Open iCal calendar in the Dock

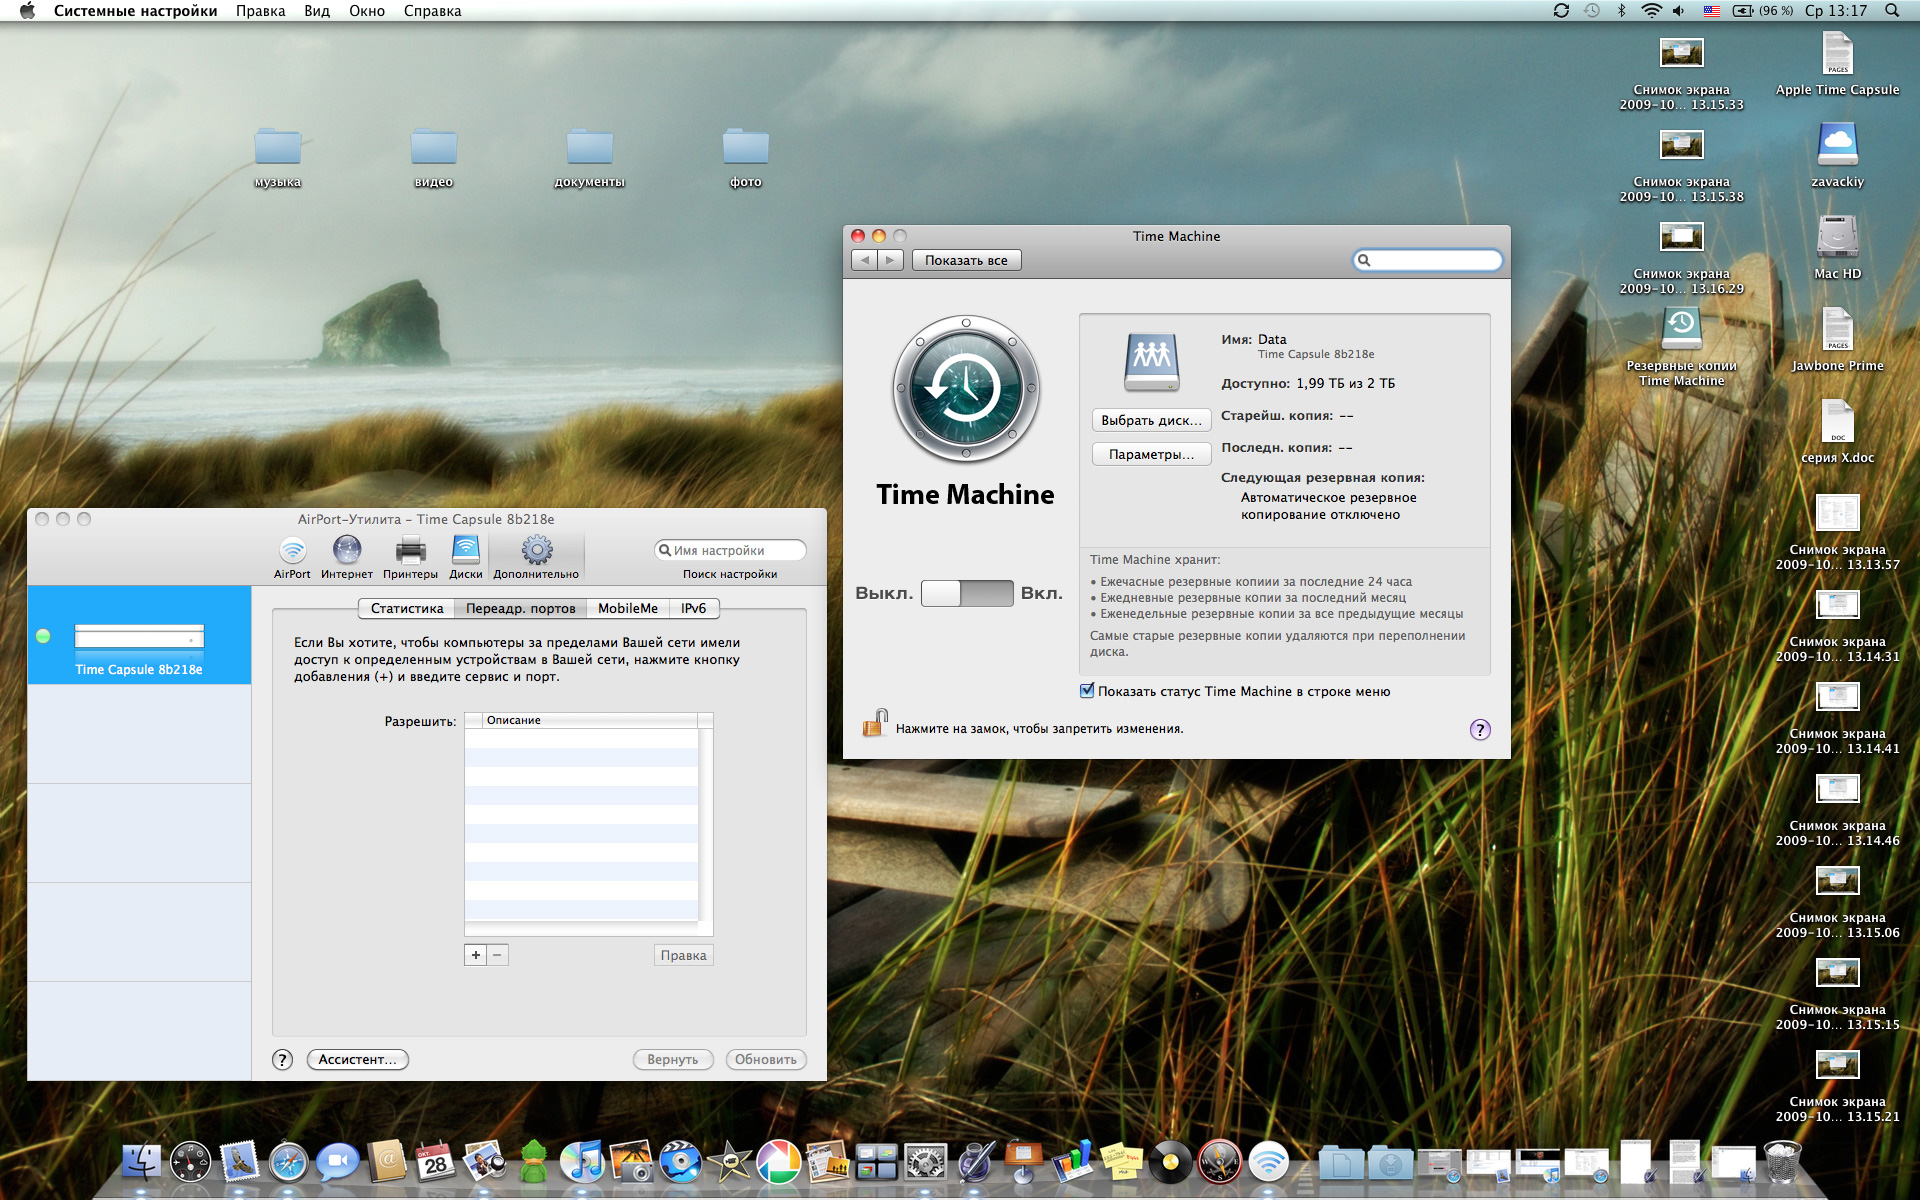pyautogui.click(x=435, y=1162)
